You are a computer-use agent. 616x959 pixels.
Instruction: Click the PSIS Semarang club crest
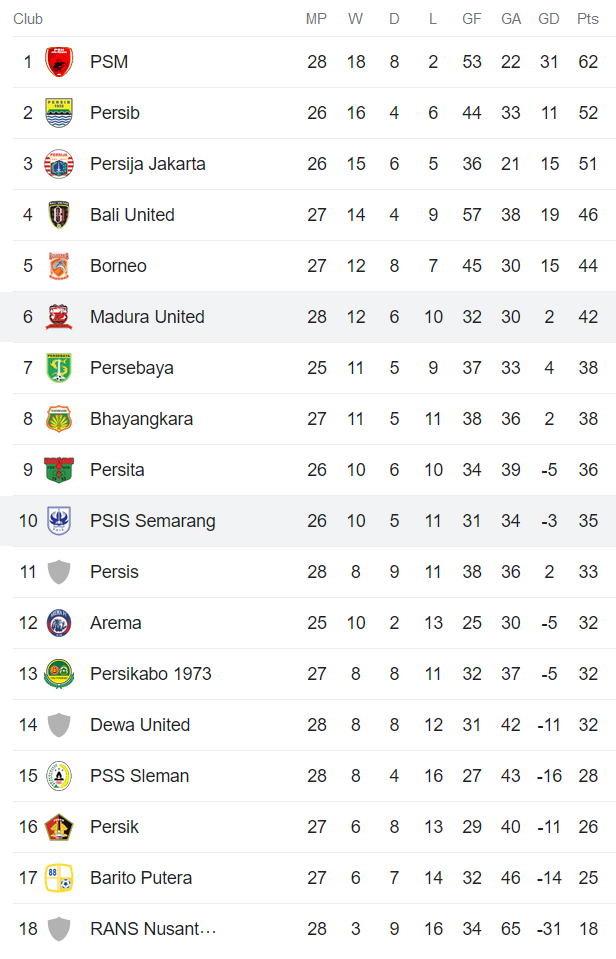[59, 520]
